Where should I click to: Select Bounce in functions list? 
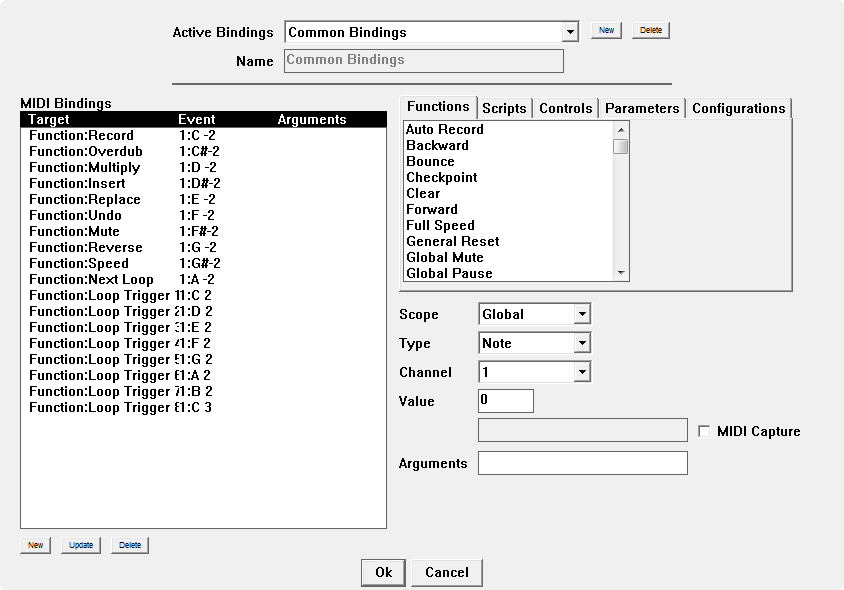pyautogui.click(x=509, y=161)
